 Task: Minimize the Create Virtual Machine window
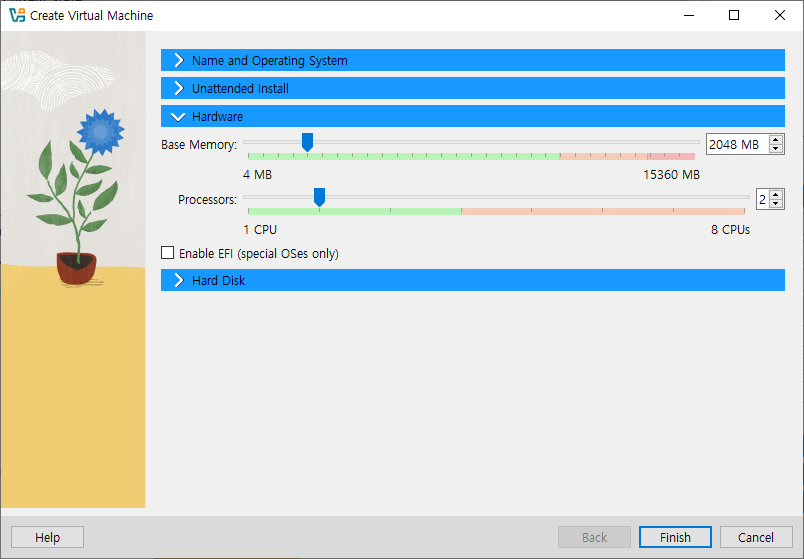(689, 15)
